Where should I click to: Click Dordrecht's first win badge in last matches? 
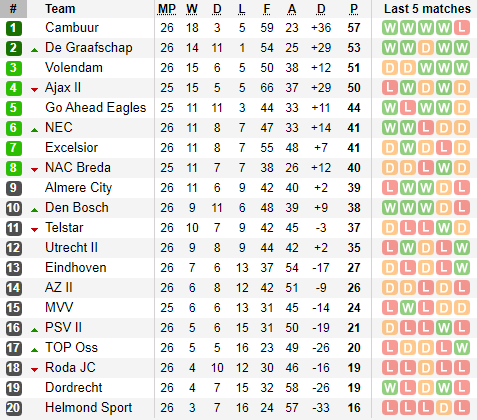(x=390, y=388)
